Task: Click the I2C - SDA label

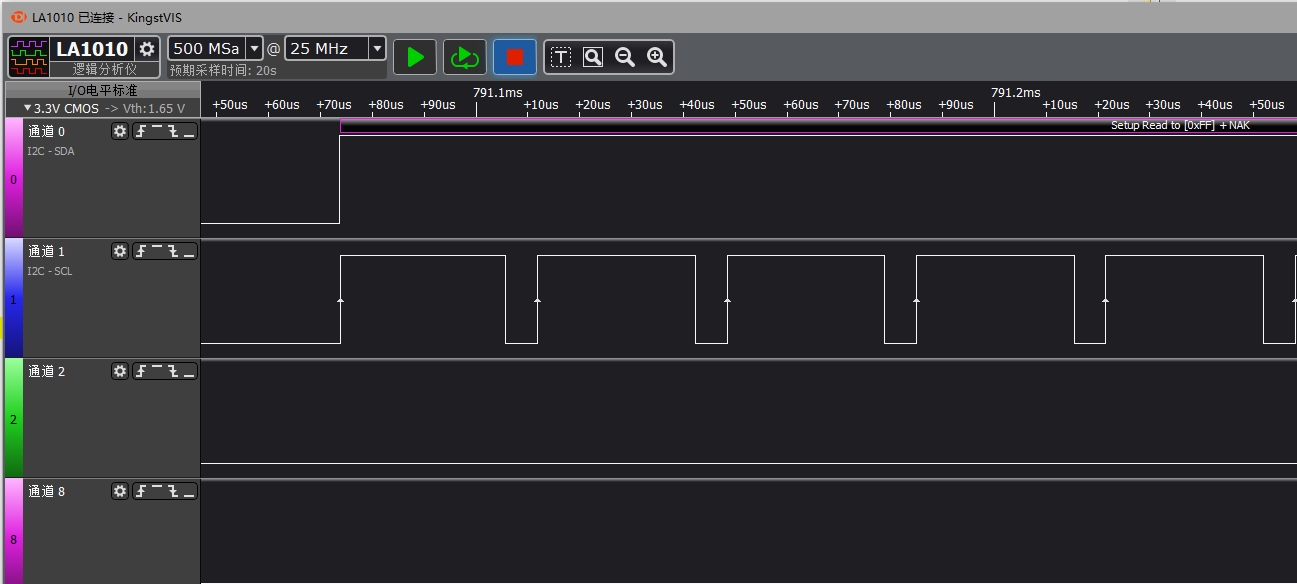Action: pos(51,151)
